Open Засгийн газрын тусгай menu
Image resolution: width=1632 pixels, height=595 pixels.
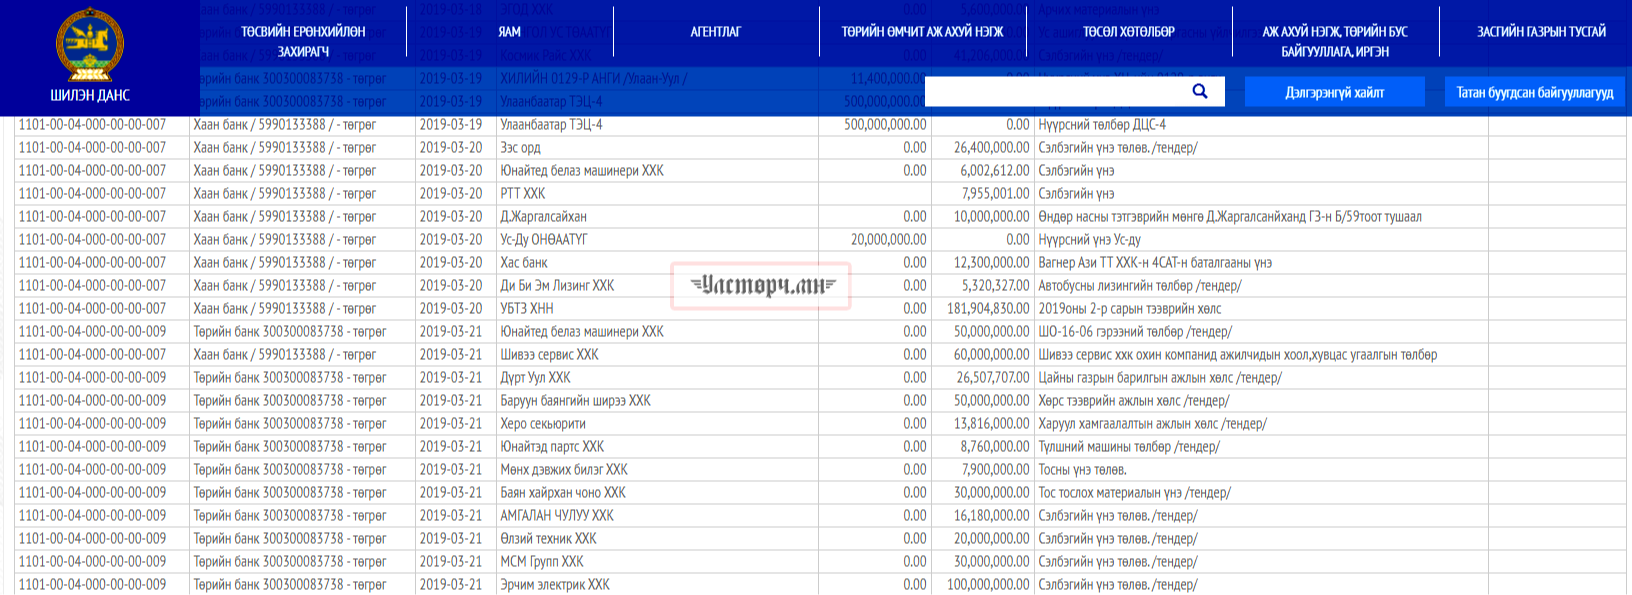(x=1542, y=32)
